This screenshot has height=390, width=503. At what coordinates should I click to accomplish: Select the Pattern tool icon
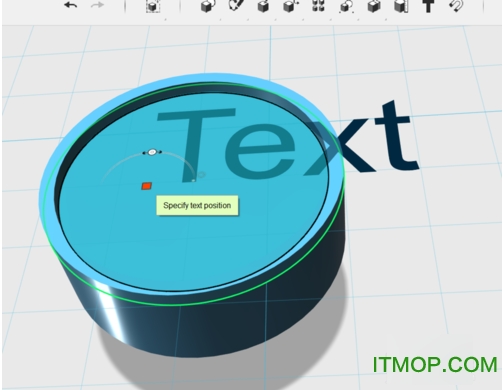(318, 6)
